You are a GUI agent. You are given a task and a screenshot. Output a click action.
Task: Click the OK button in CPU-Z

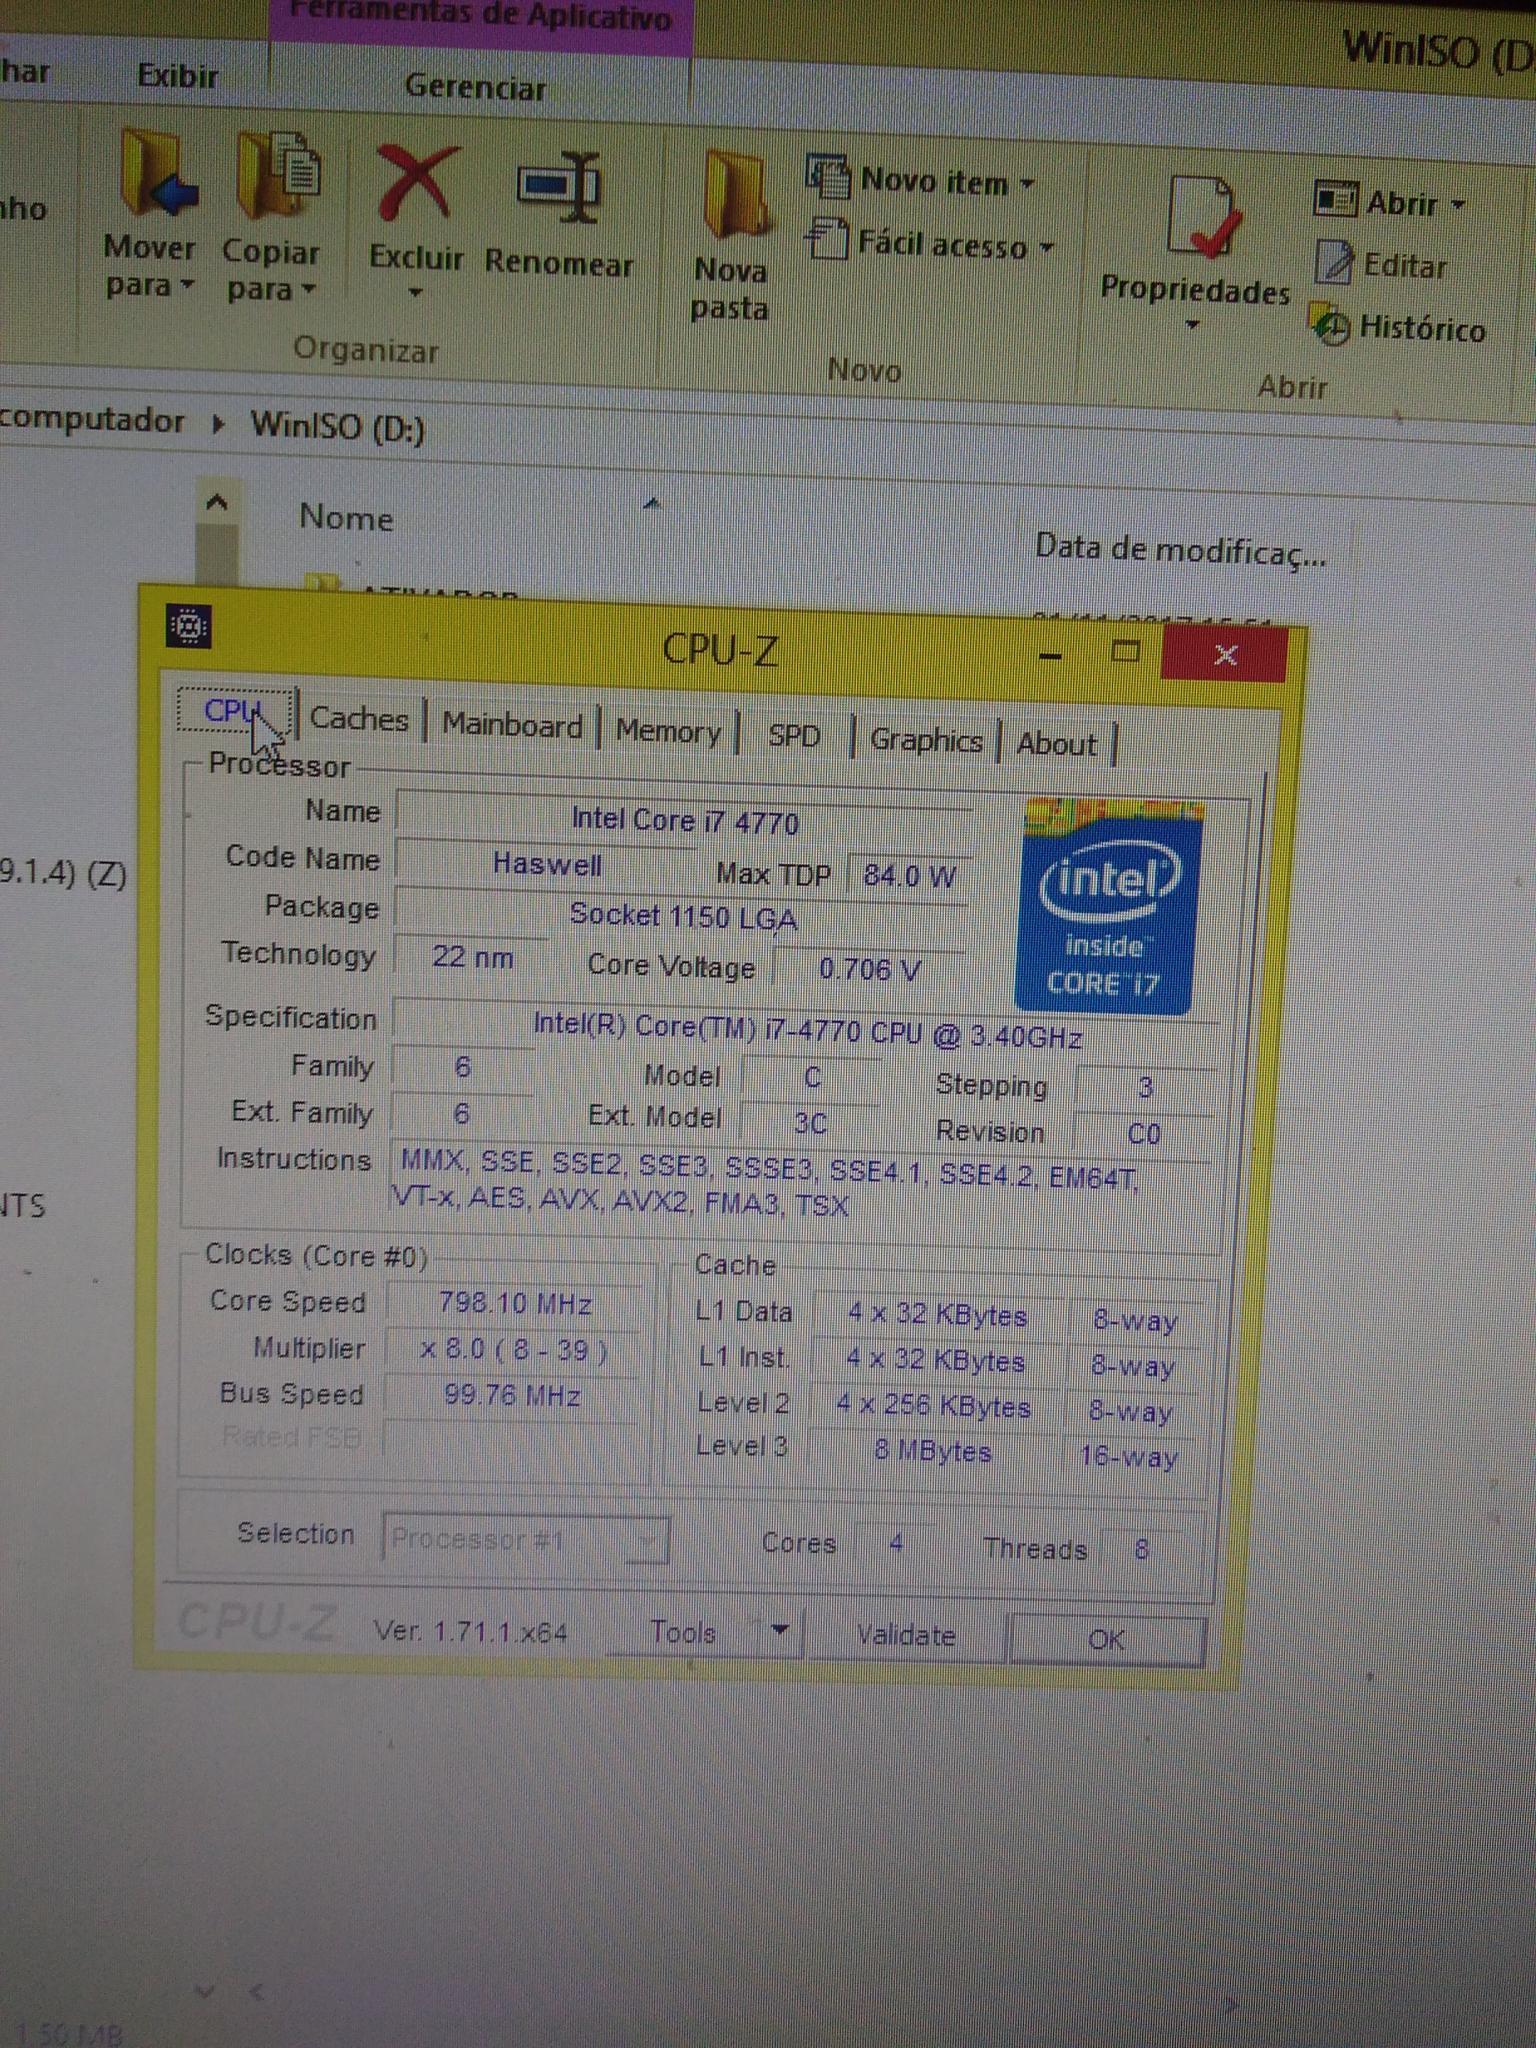pos(1106,1640)
